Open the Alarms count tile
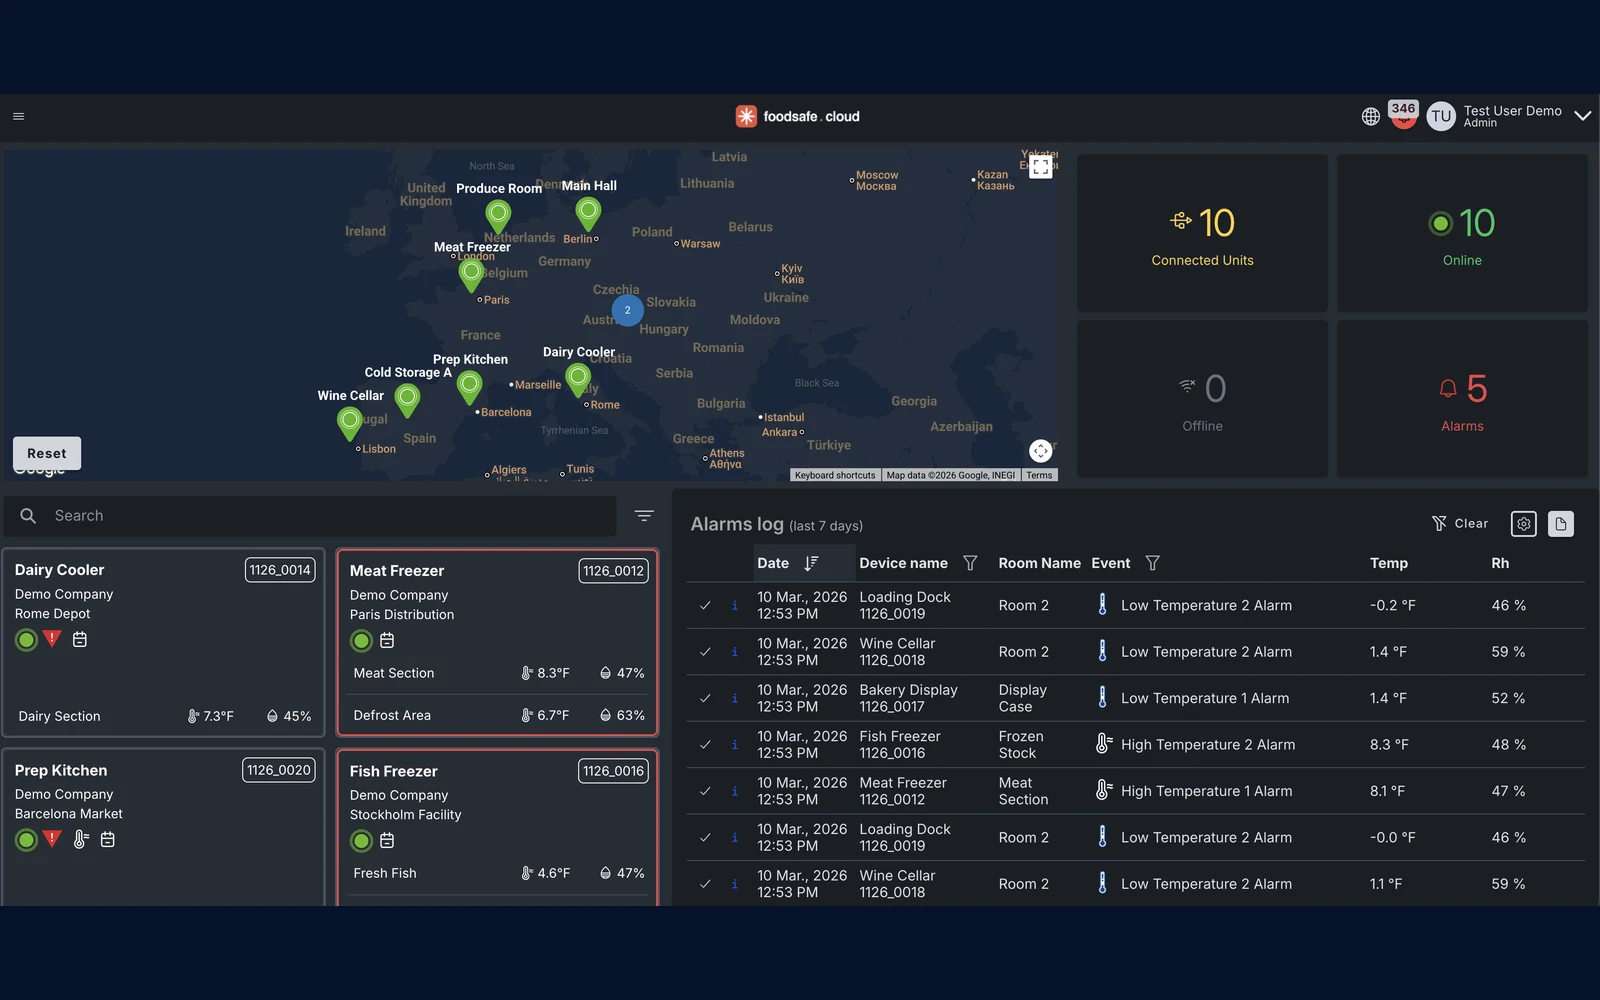 tap(1462, 399)
